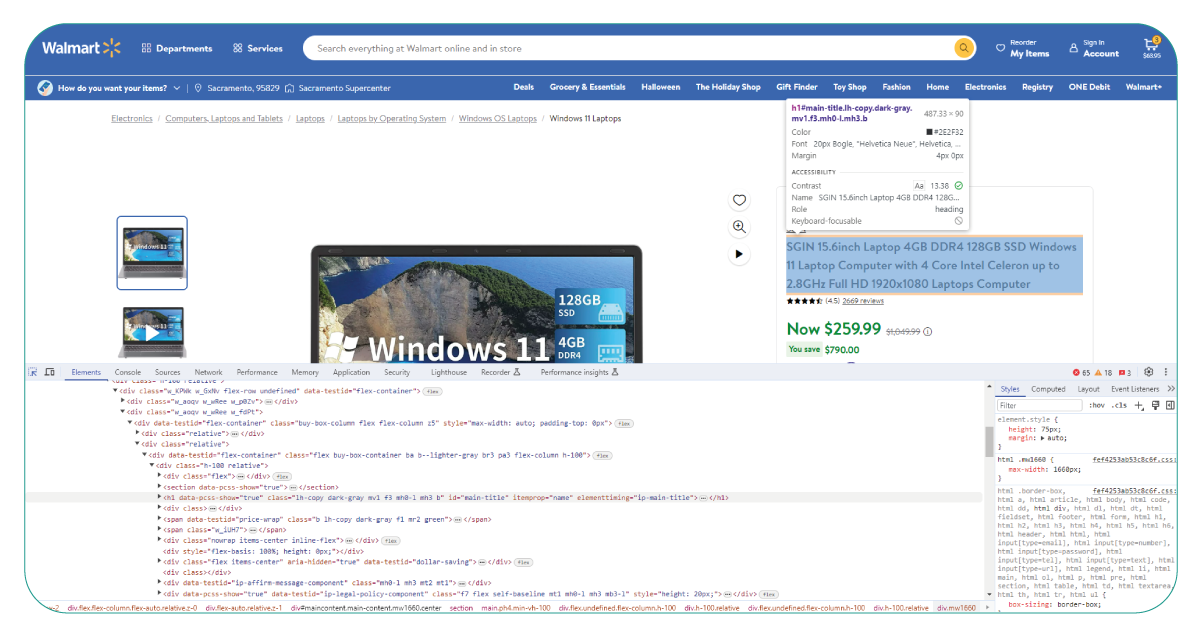The image size is (1203, 634).
Task: Click the Walmart spark logo
Action: pyautogui.click(x=110, y=48)
